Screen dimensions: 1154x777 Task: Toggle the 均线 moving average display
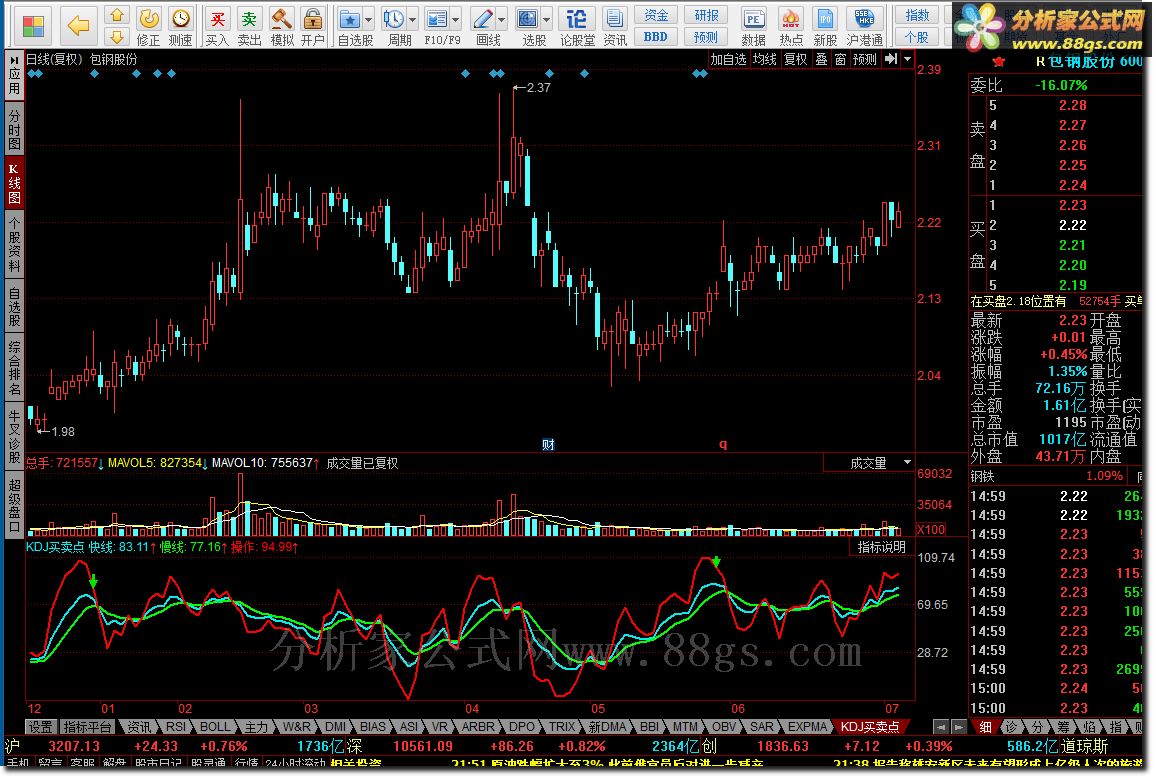pyautogui.click(x=765, y=59)
